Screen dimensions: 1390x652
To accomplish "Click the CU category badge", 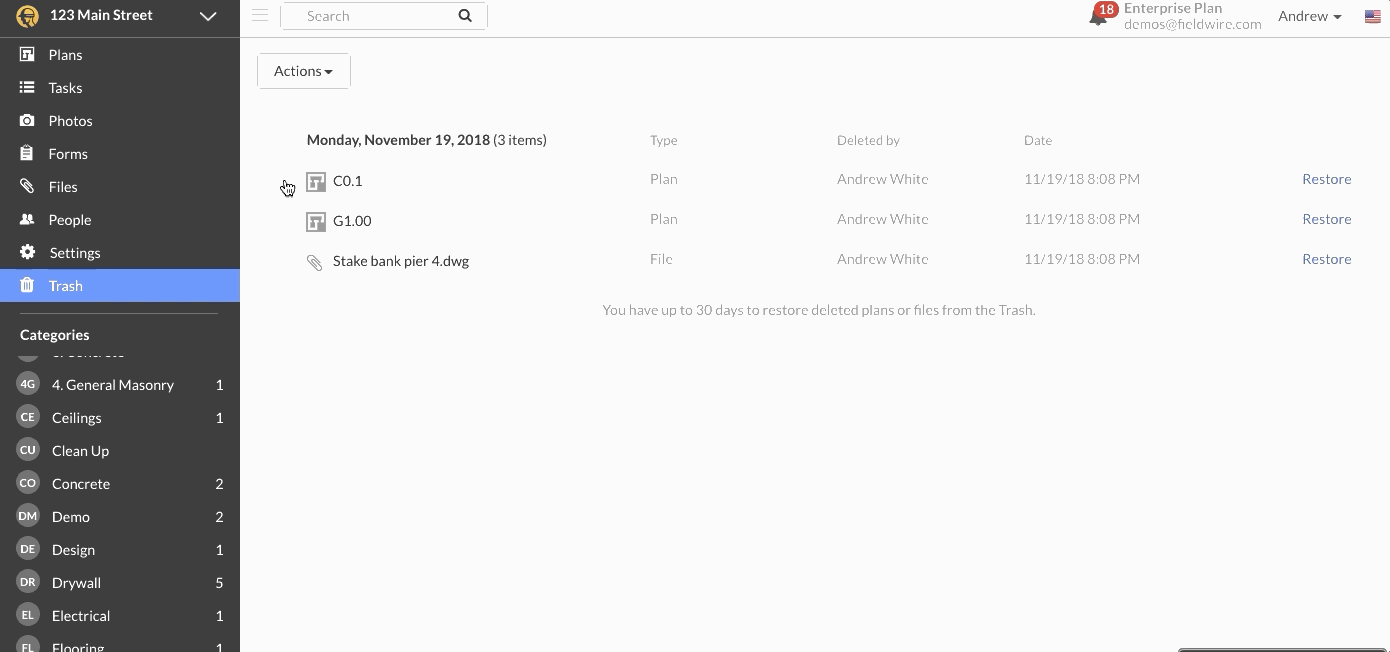I will point(28,450).
